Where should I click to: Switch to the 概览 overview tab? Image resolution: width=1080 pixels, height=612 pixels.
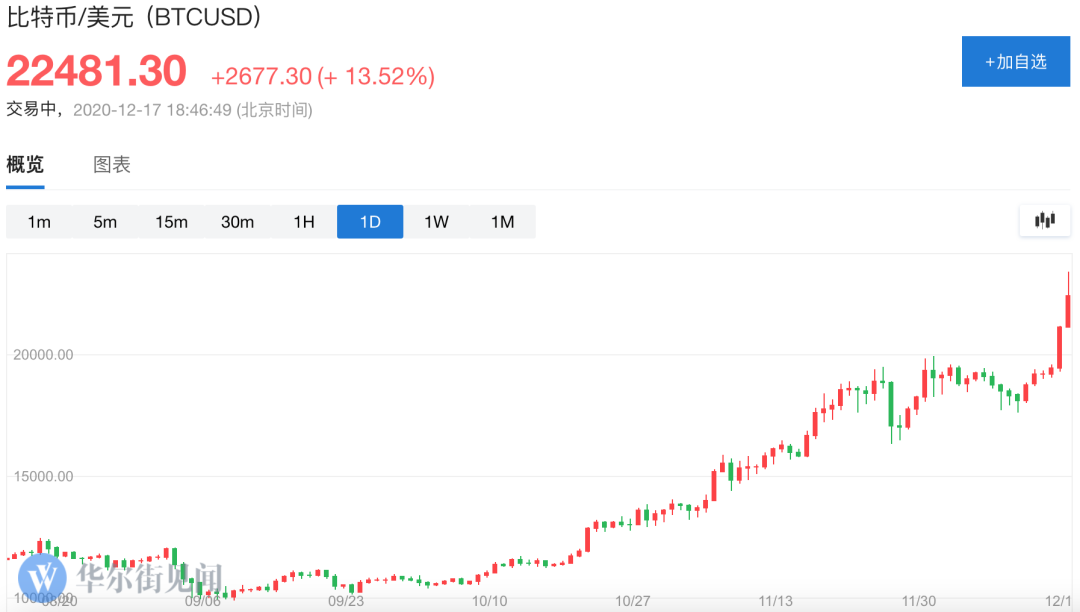click(x=25, y=165)
